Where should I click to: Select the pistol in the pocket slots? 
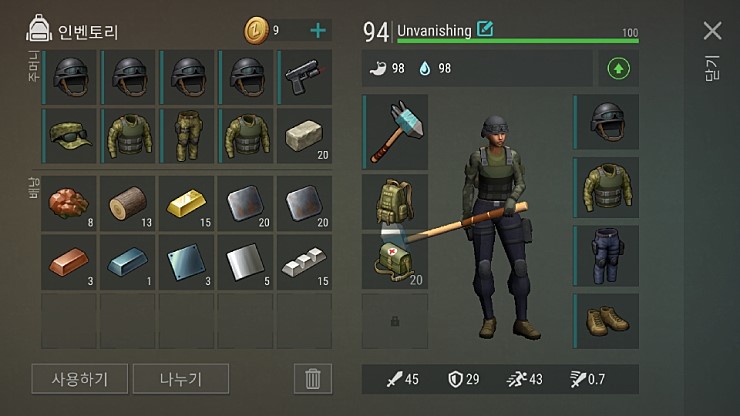click(304, 77)
